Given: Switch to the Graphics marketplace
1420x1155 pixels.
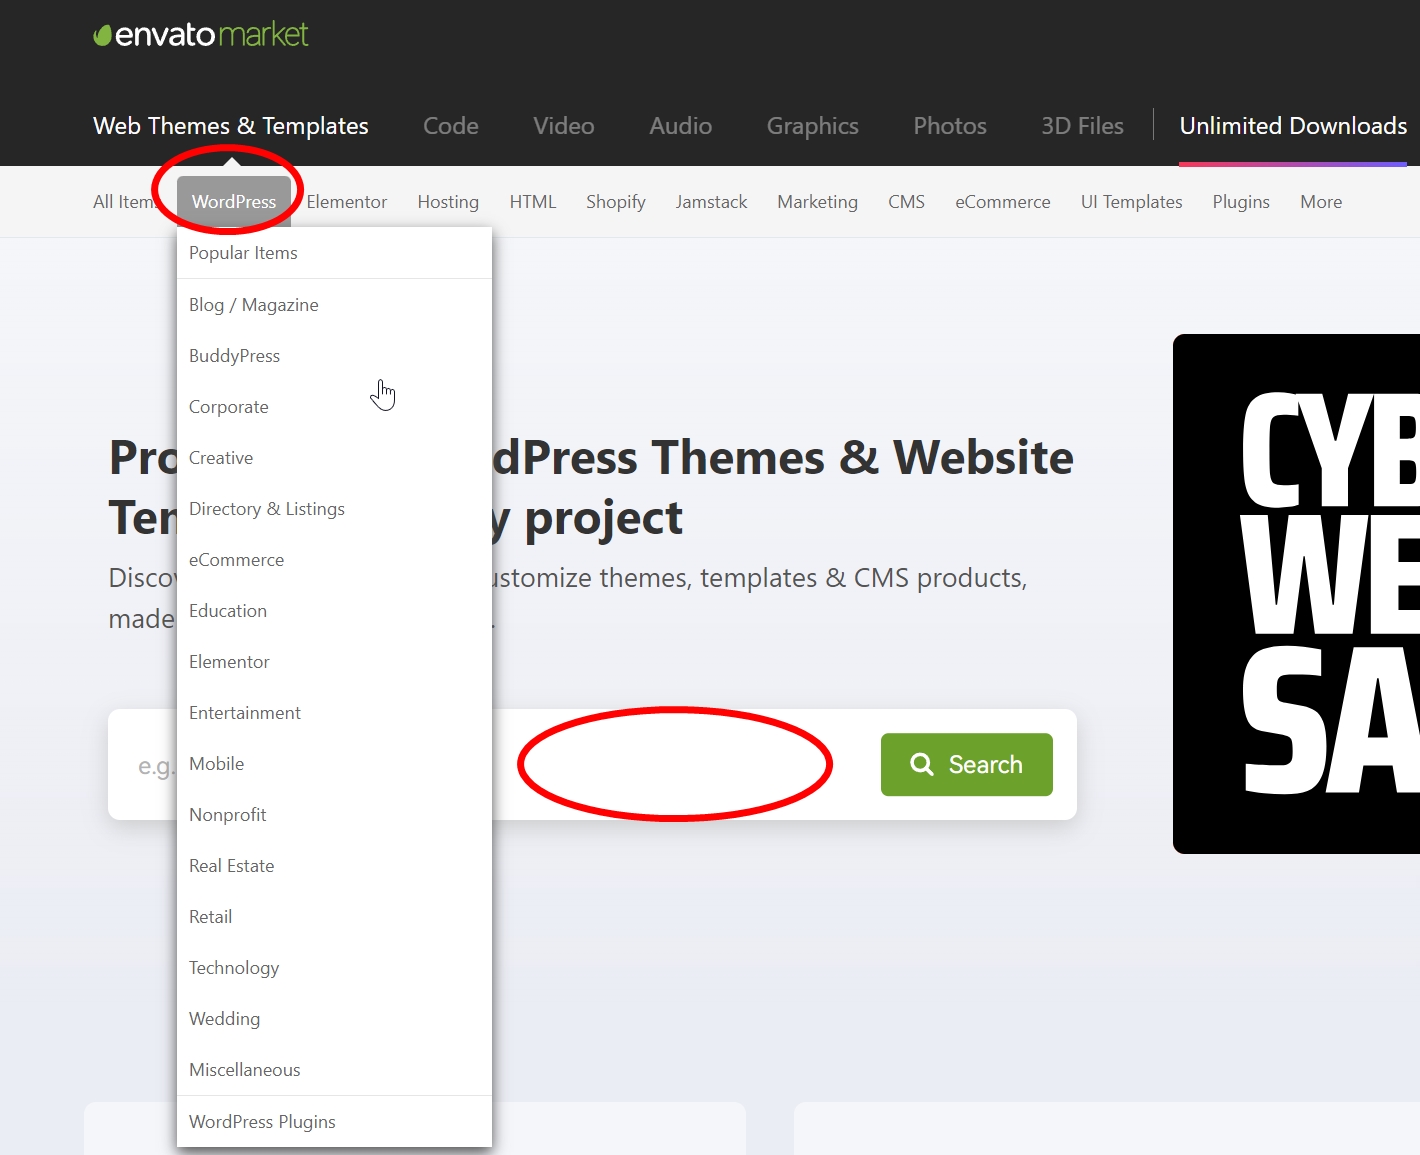Looking at the screenshot, I should [x=813, y=126].
